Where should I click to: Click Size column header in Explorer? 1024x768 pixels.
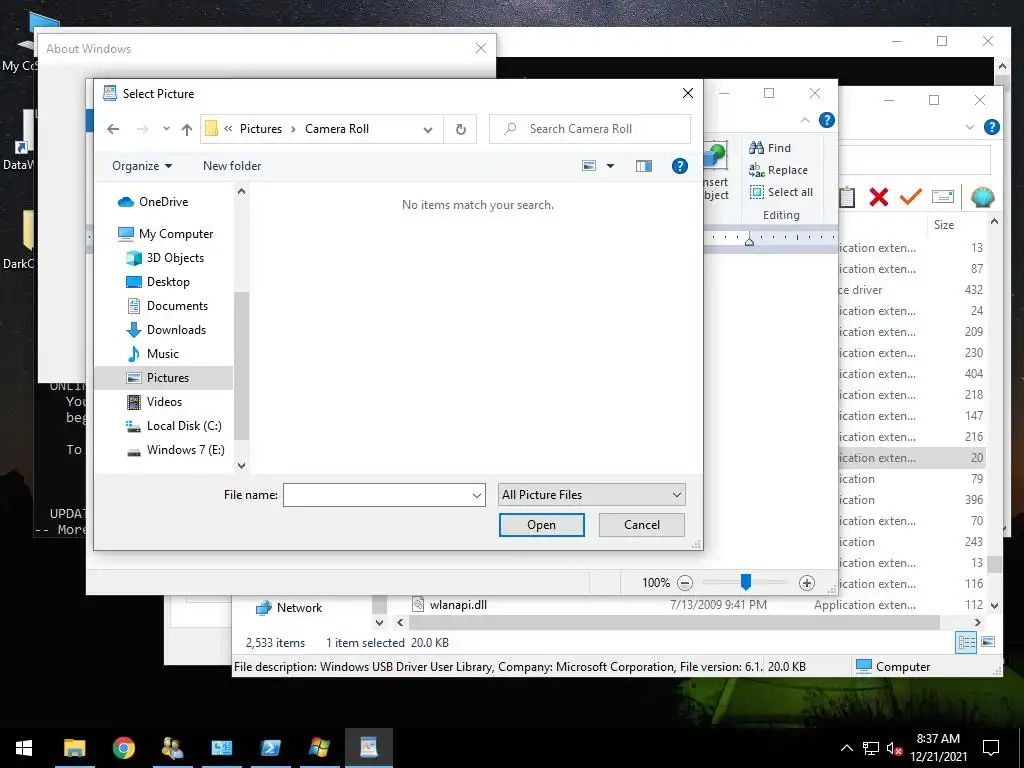[944, 225]
